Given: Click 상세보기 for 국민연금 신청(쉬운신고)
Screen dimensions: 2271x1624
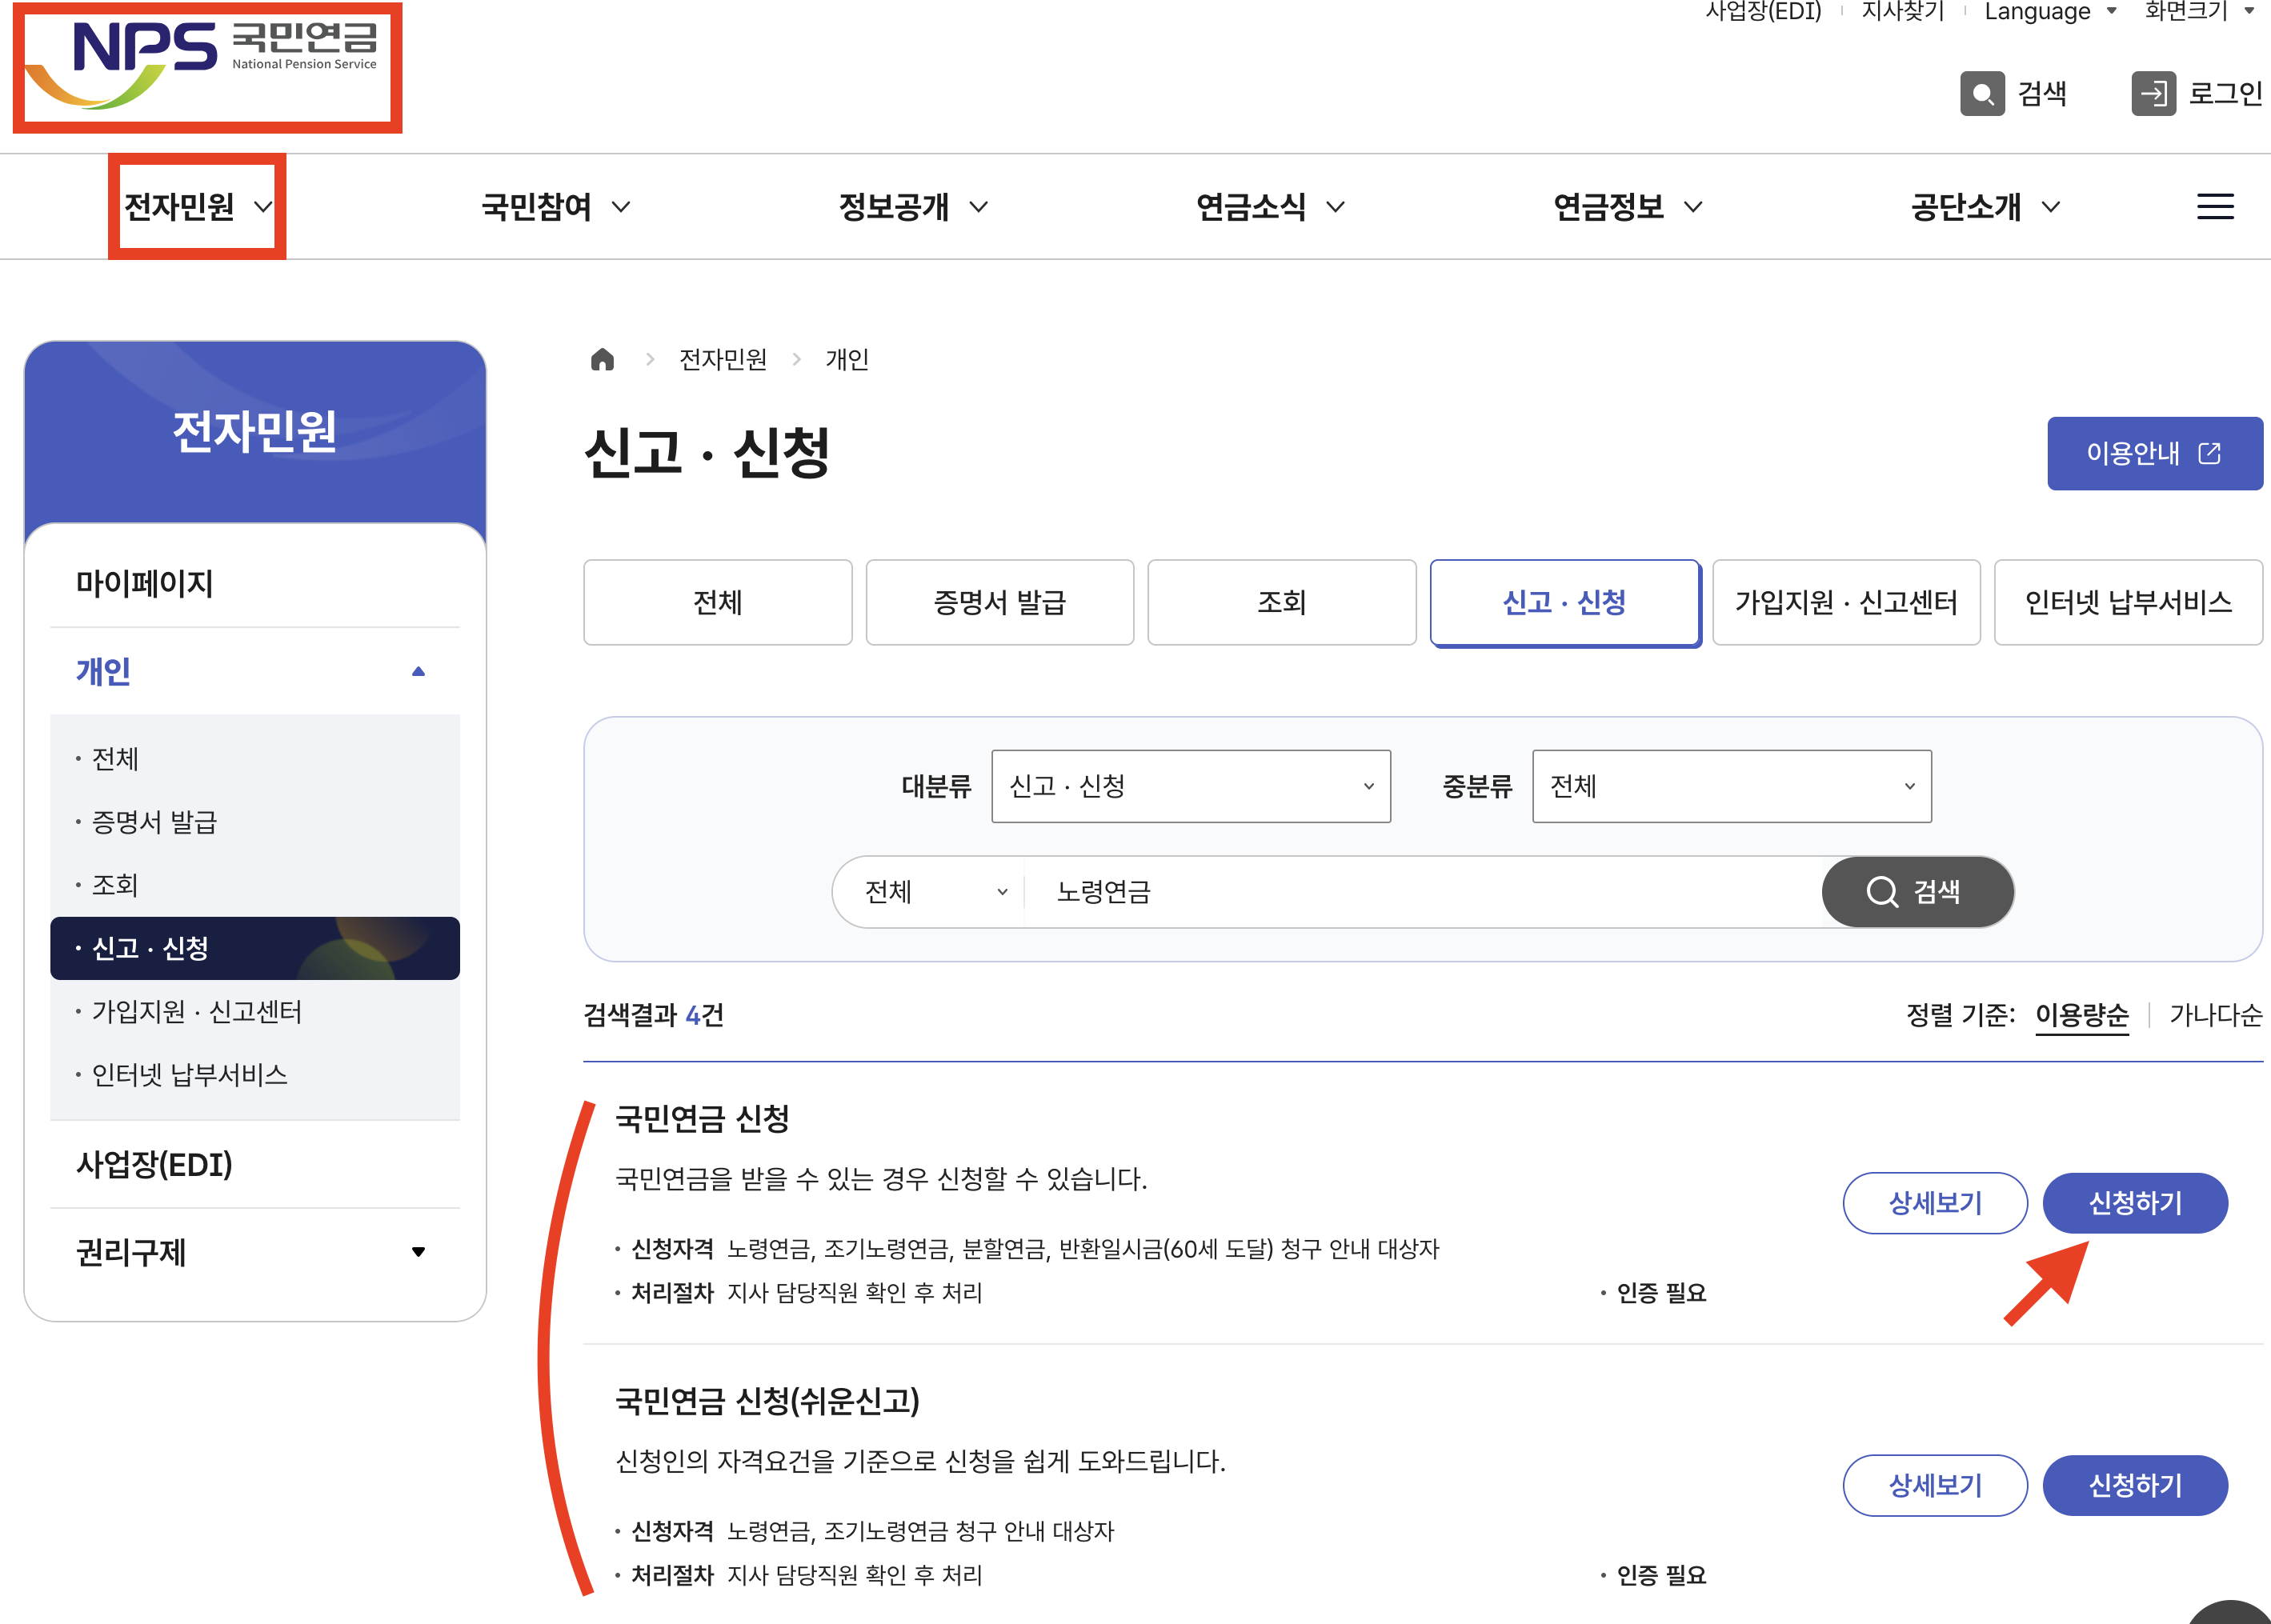Looking at the screenshot, I should point(1934,1485).
